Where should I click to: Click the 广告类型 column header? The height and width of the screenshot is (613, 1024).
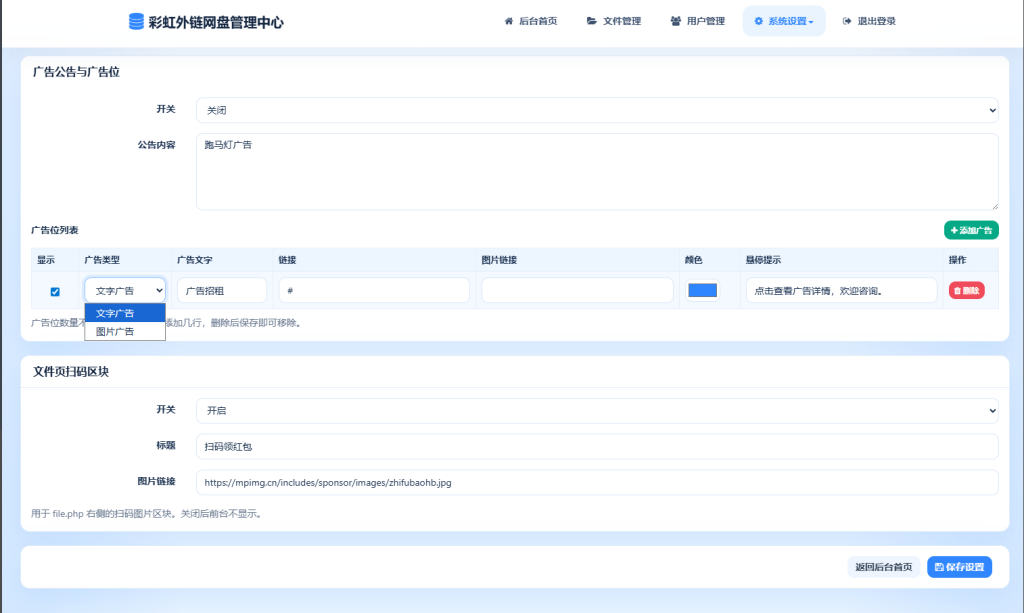pyautogui.click(x=102, y=260)
